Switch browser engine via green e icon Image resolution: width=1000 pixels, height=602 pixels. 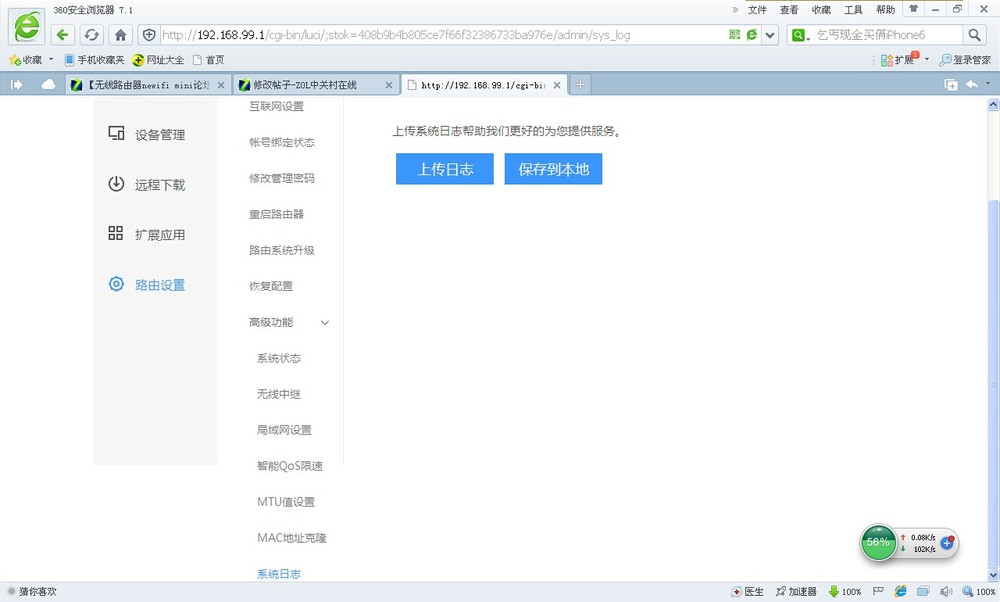(x=752, y=34)
